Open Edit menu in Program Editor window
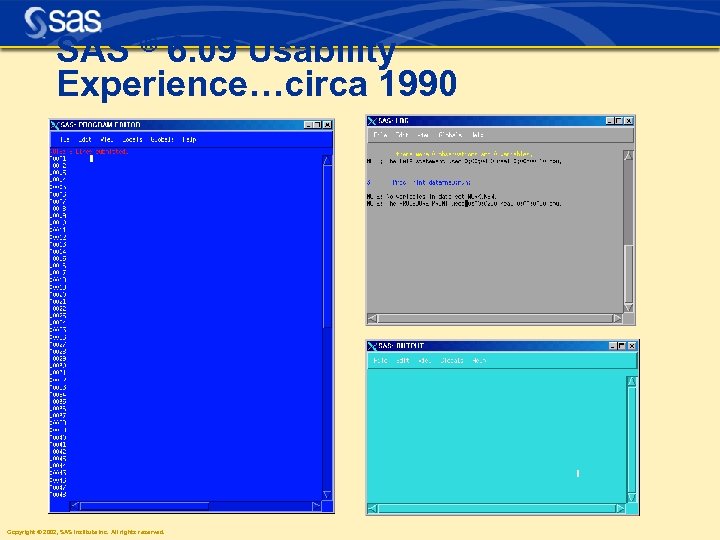The image size is (720, 540). pos(84,139)
